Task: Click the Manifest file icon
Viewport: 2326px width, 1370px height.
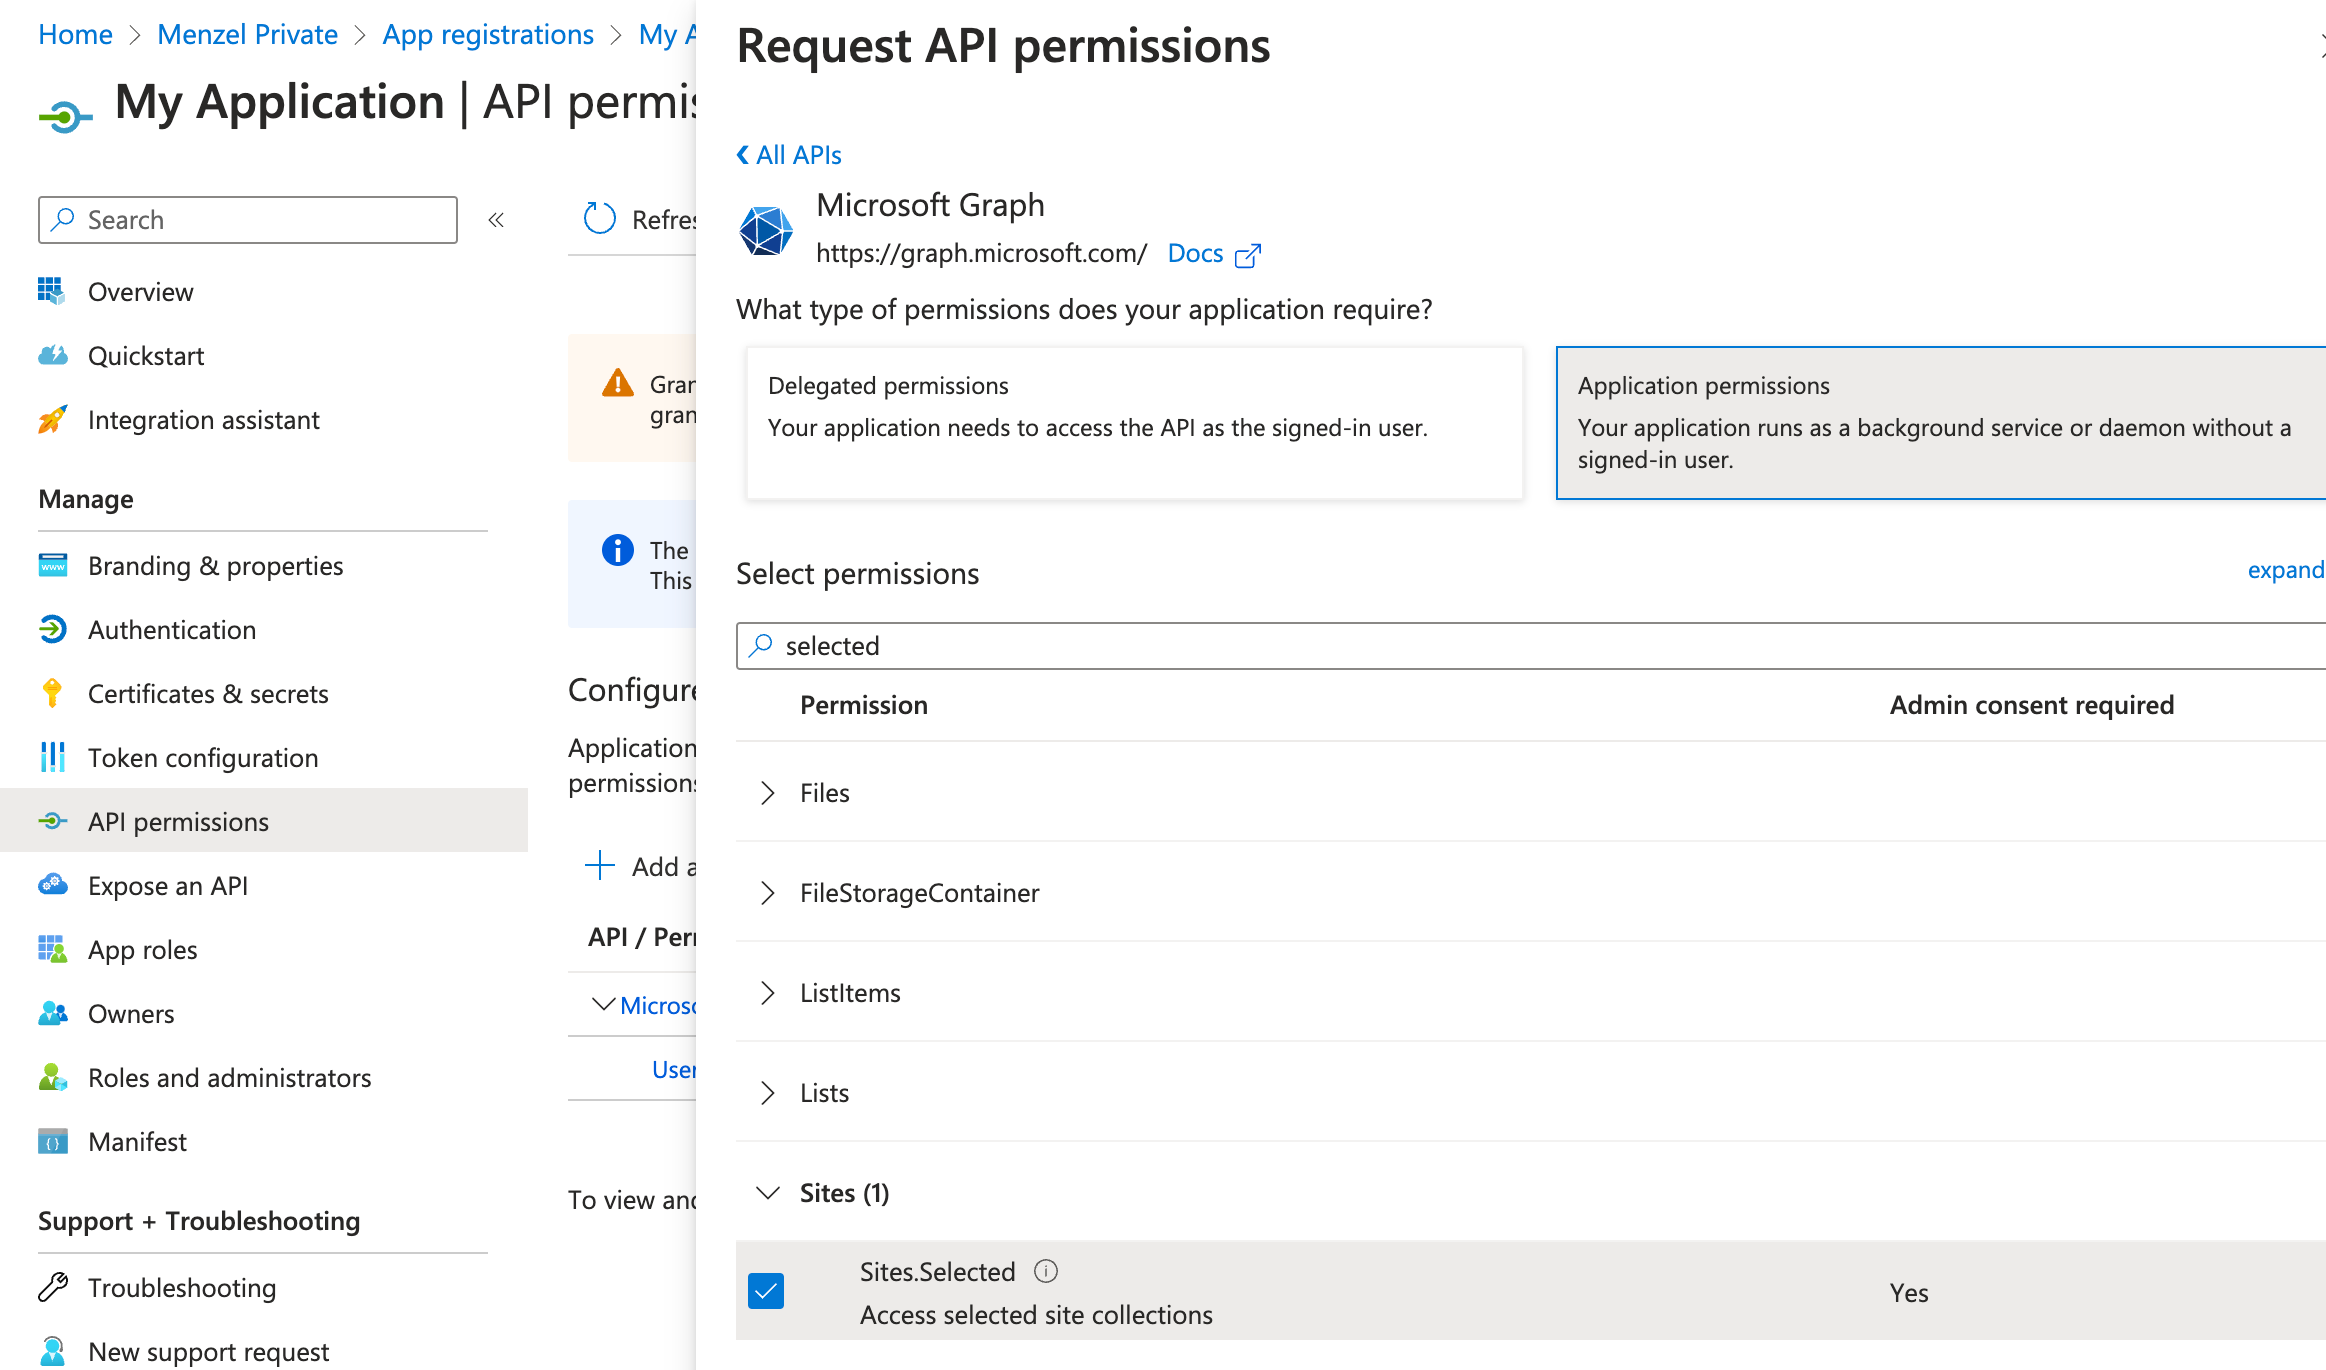Action: [x=53, y=1142]
